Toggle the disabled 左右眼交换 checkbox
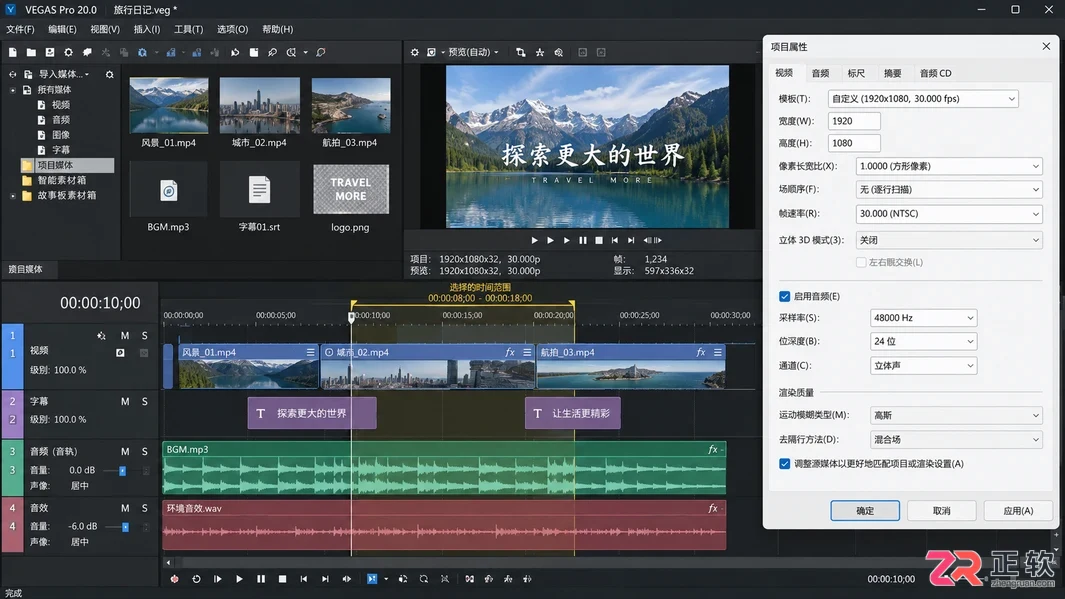This screenshot has height=599, width=1065. pos(861,262)
